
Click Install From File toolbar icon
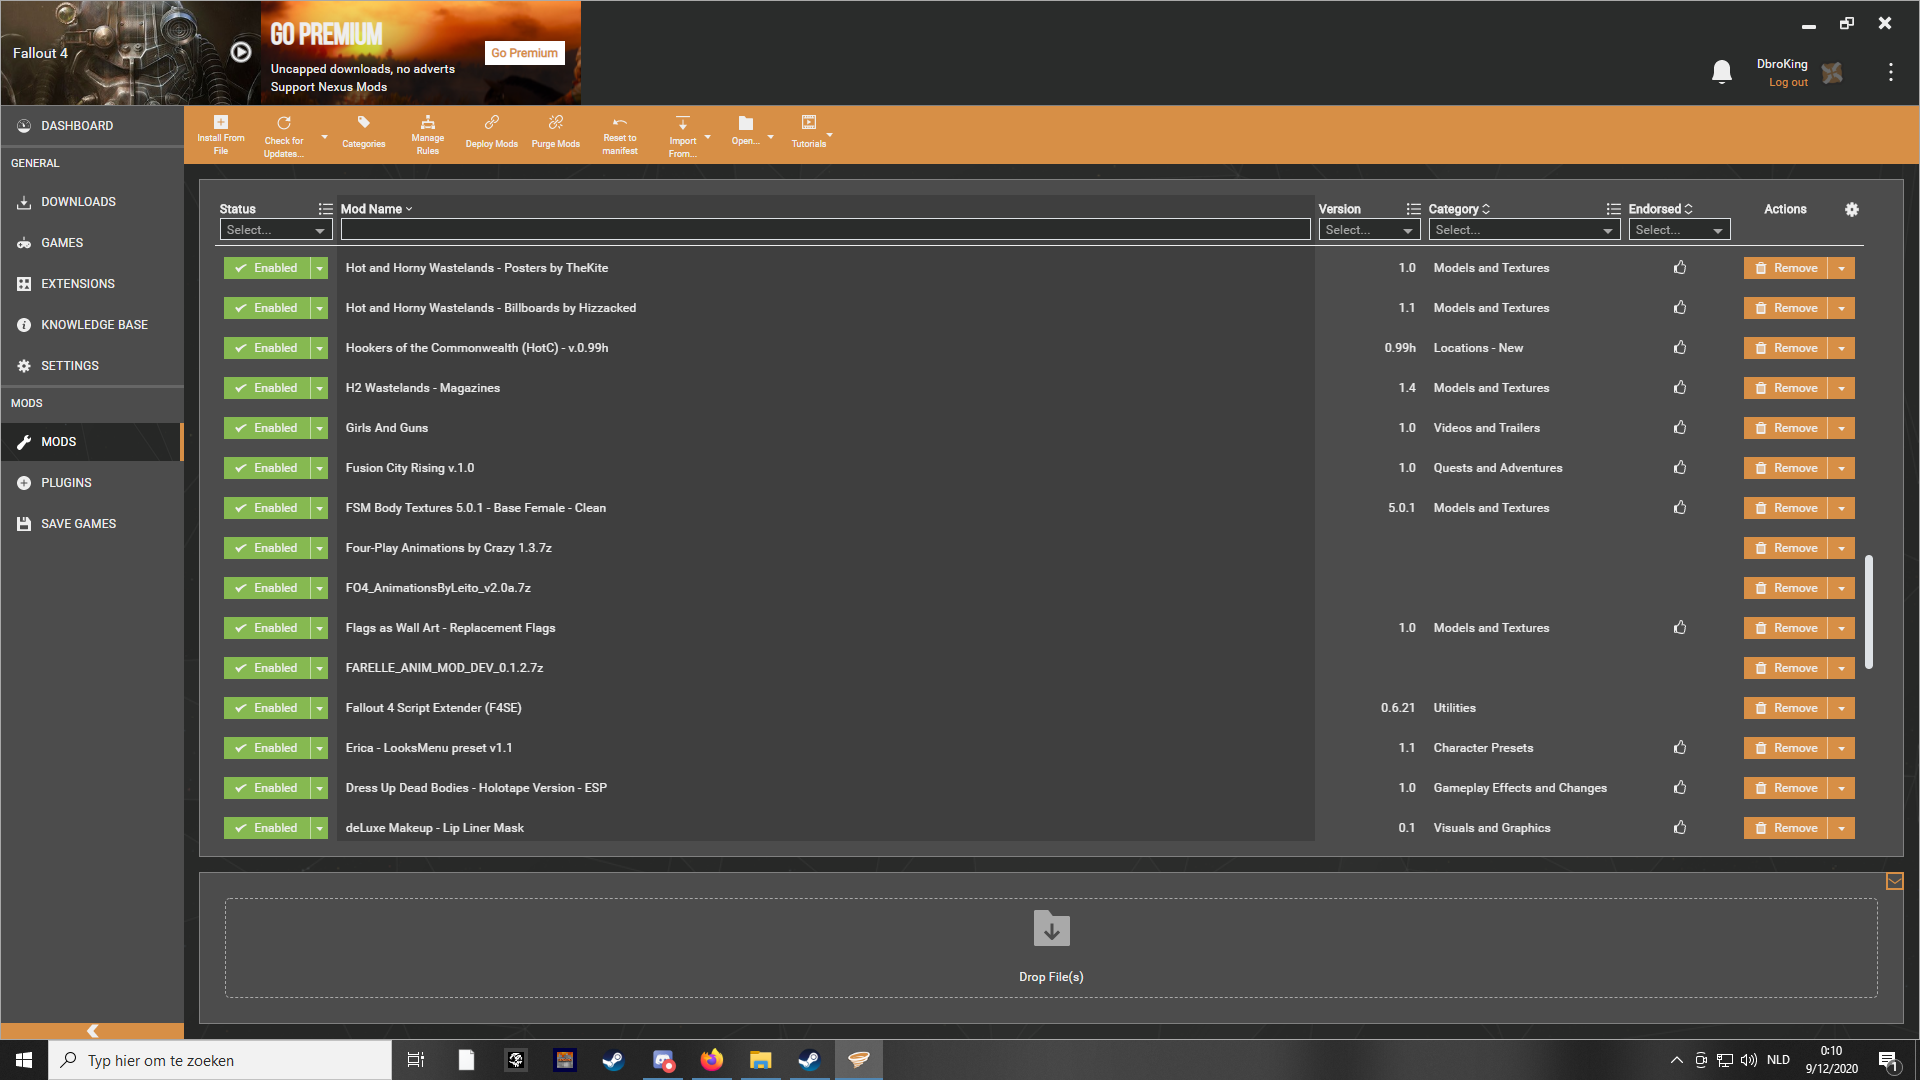[x=221, y=123]
